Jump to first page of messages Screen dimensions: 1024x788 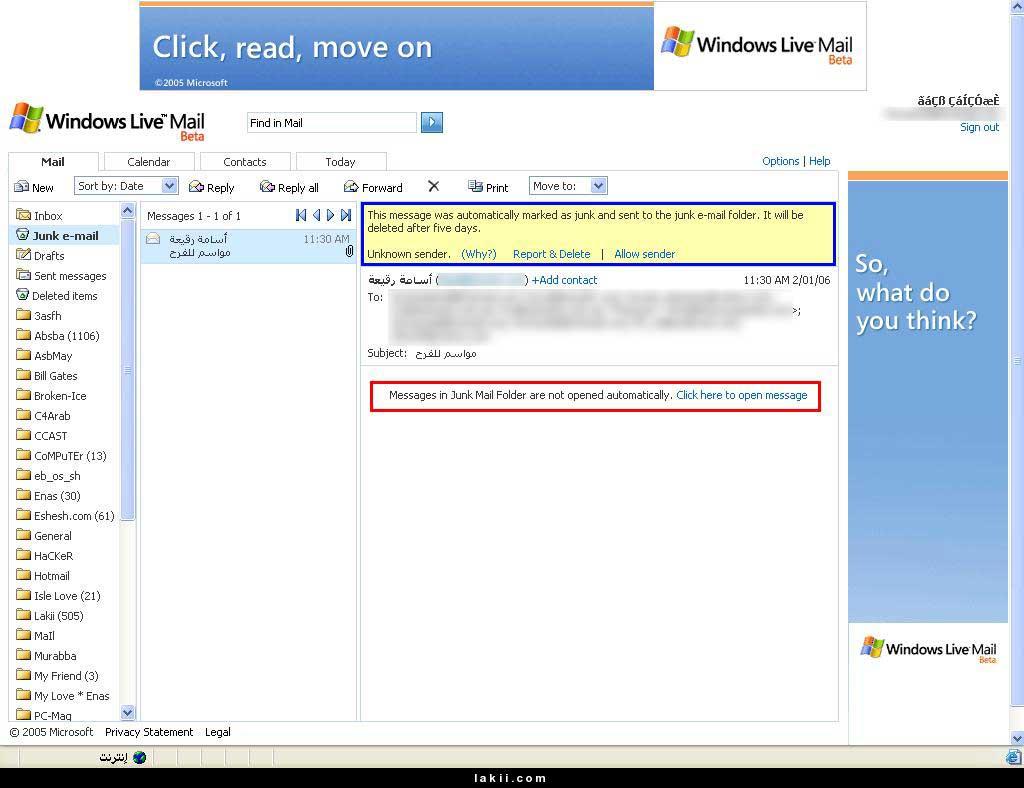[x=300, y=215]
